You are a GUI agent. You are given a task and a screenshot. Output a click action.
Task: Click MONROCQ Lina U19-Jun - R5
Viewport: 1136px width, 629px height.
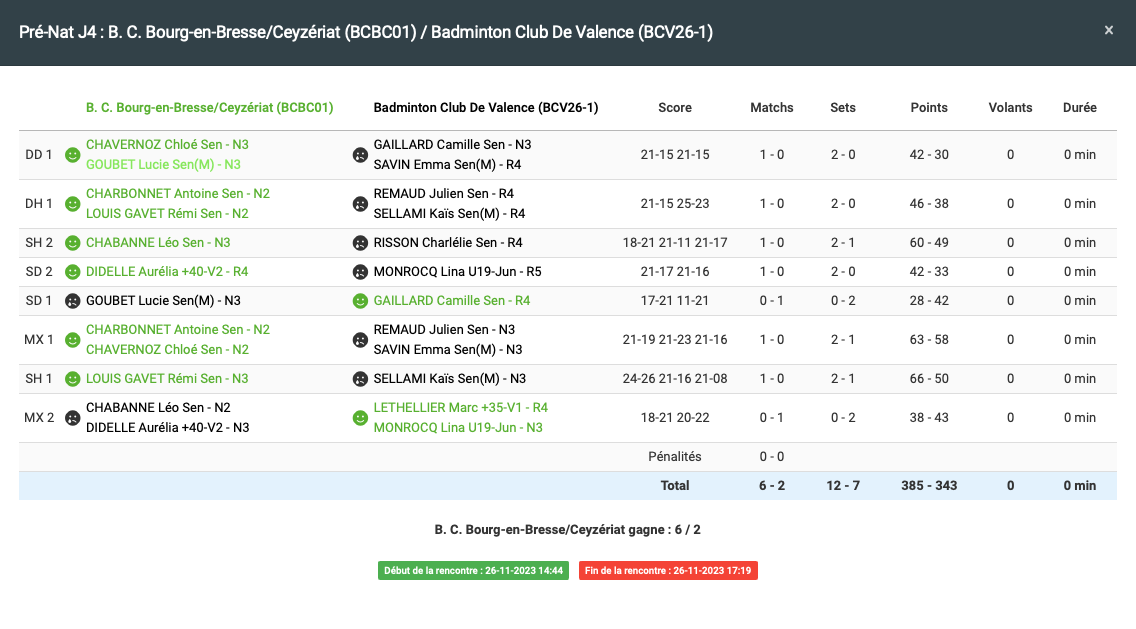[457, 272]
